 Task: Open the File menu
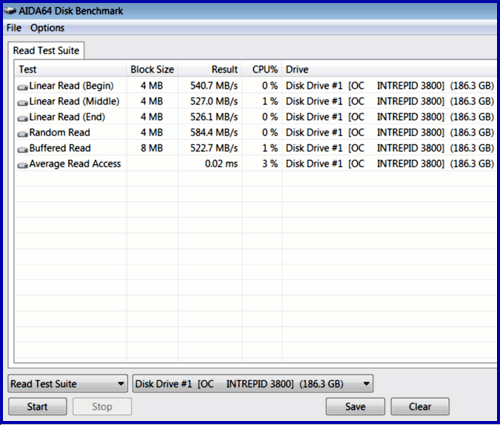click(x=14, y=28)
